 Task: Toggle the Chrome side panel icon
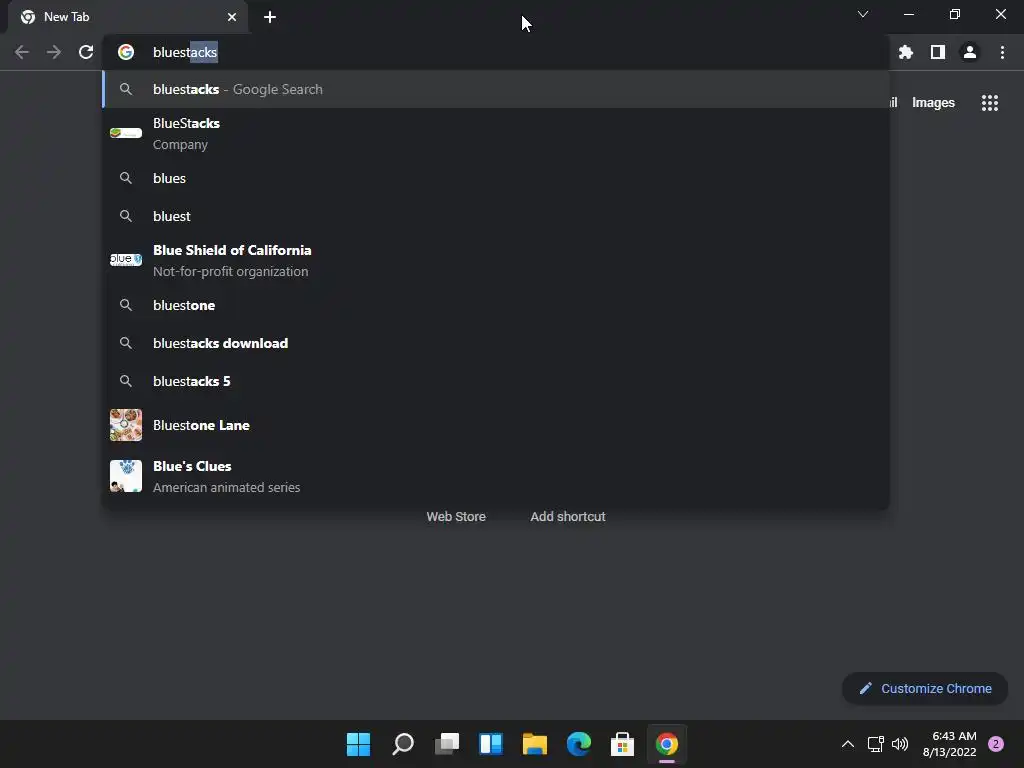938,52
